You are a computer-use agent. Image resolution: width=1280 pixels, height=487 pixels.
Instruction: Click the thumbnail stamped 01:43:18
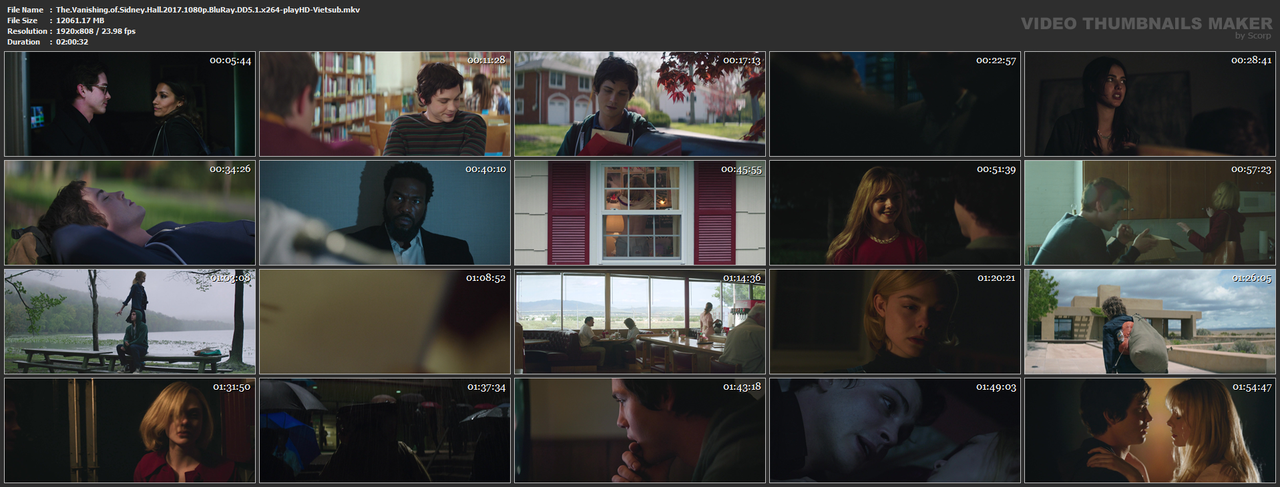(x=640, y=430)
